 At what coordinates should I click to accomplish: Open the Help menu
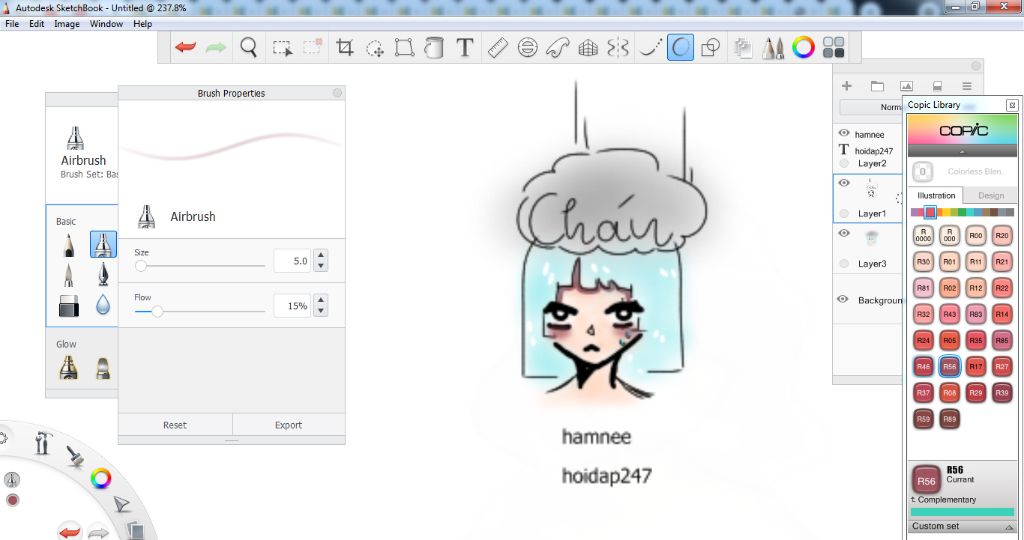coord(142,24)
